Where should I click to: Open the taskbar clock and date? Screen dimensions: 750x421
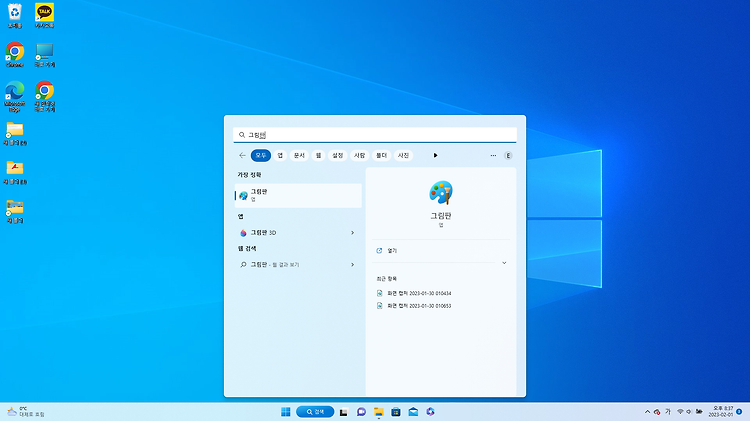pyautogui.click(x=721, y=411)
